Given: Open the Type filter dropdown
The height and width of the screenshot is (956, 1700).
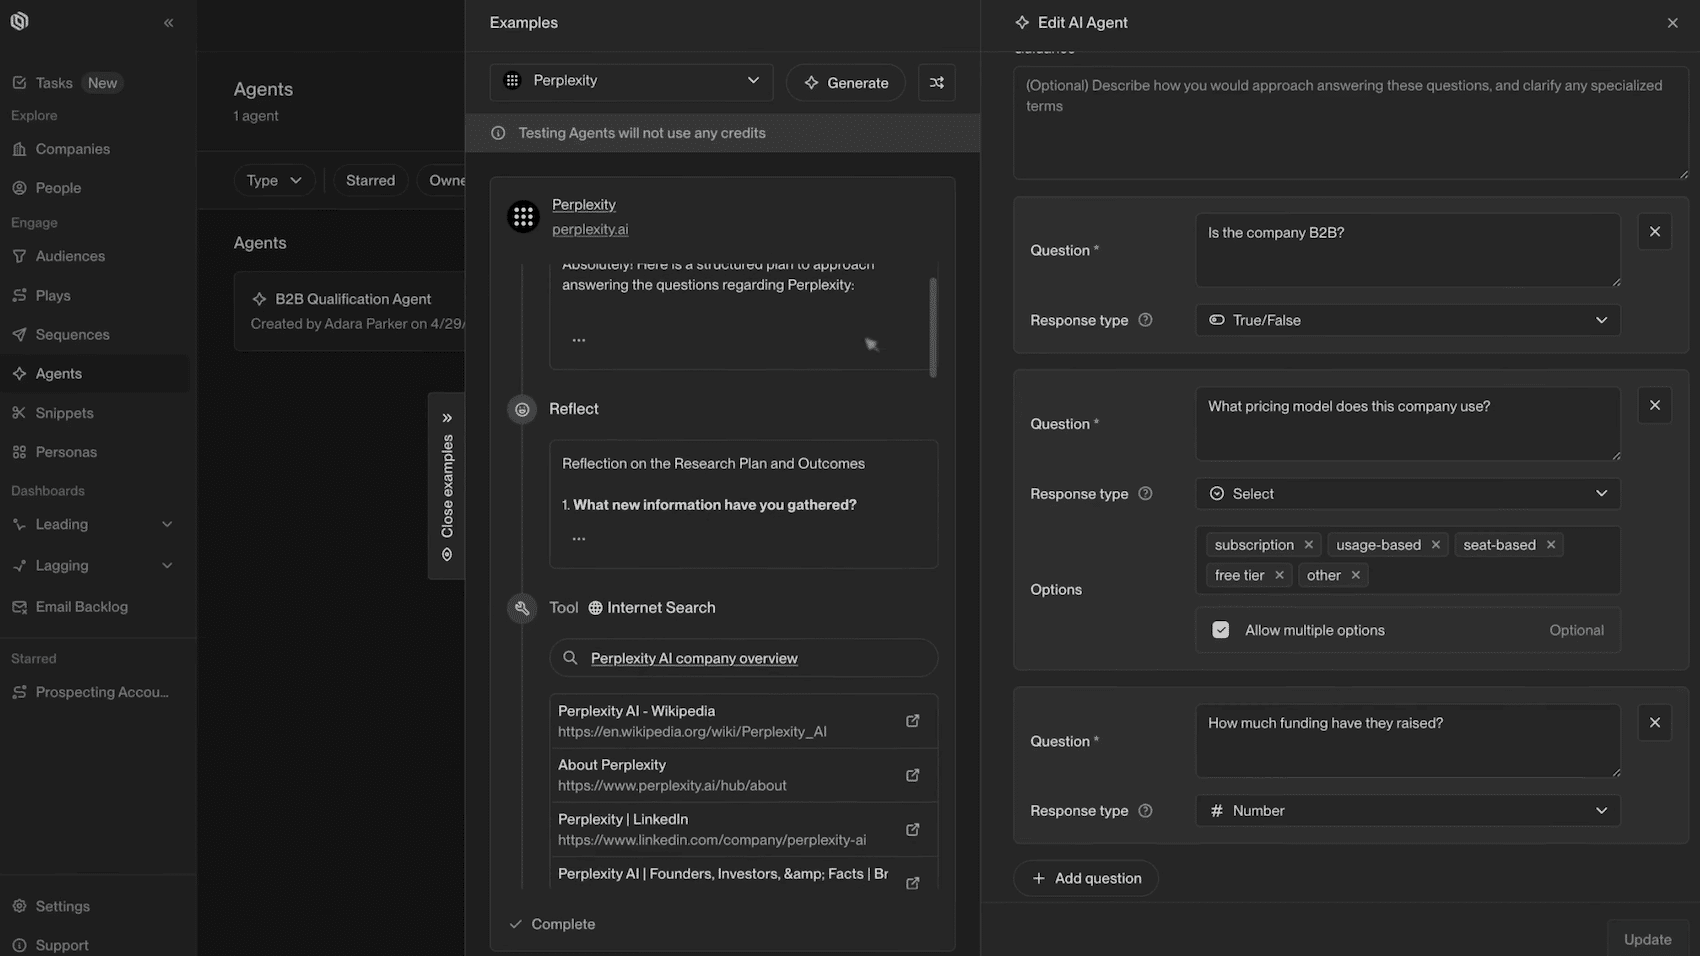Looking at the screenshot, I should coord(274,180).
